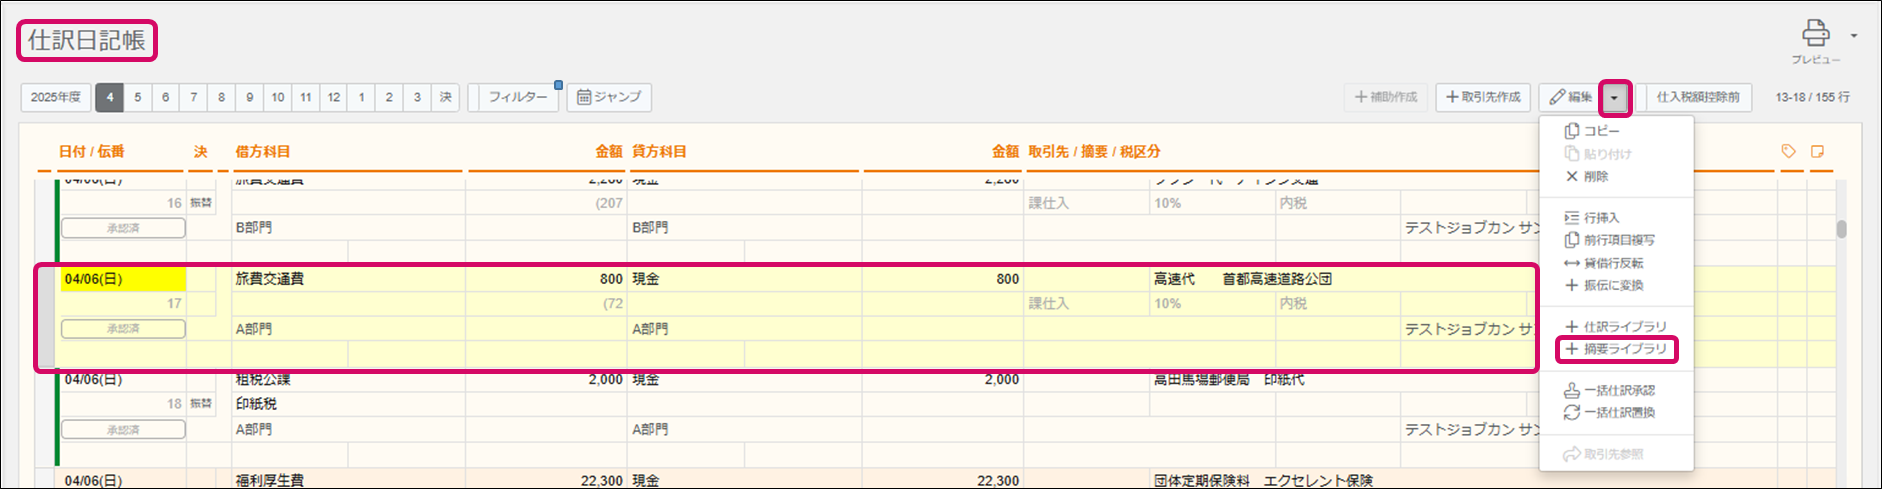Screen dimensions: 1882x489
Task: Toggle the 承認済 status on entry 18
Action: (123, 430)
